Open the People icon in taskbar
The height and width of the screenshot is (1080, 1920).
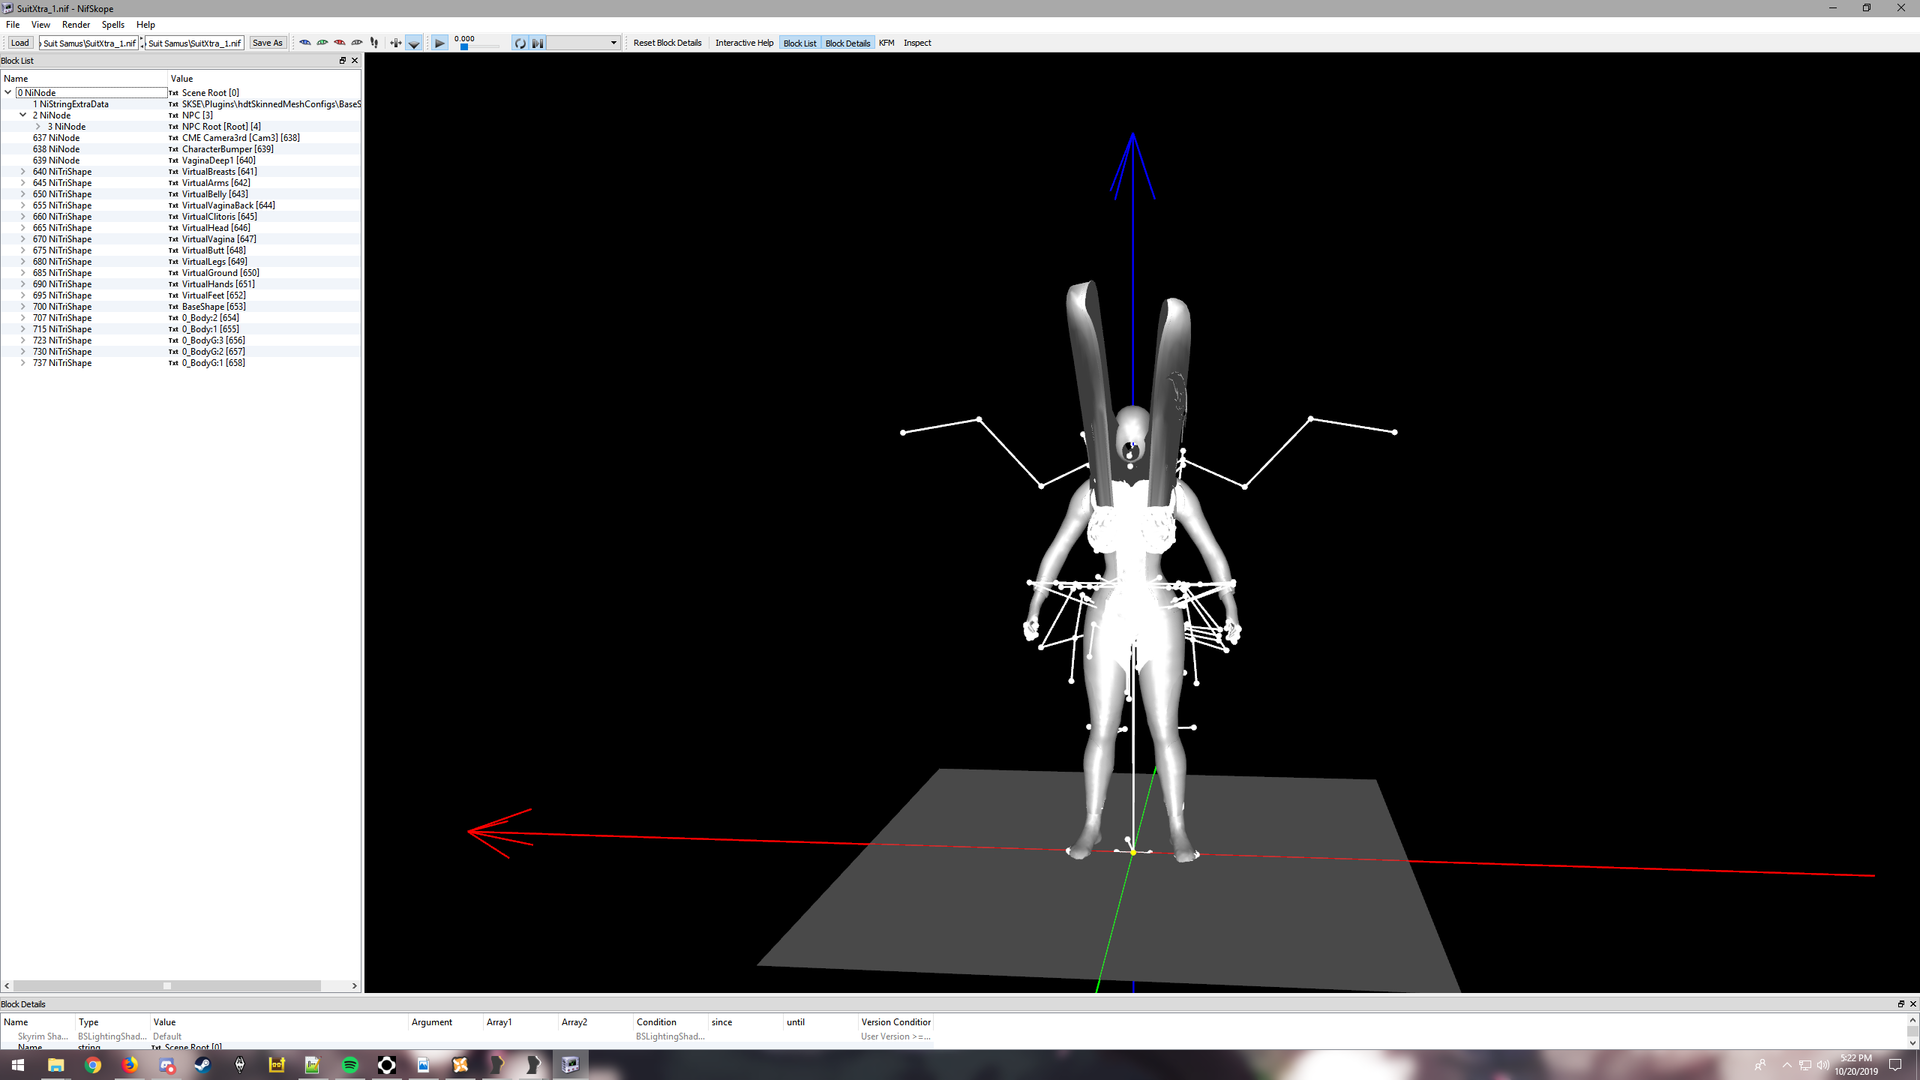[x=1760, y=1065]
